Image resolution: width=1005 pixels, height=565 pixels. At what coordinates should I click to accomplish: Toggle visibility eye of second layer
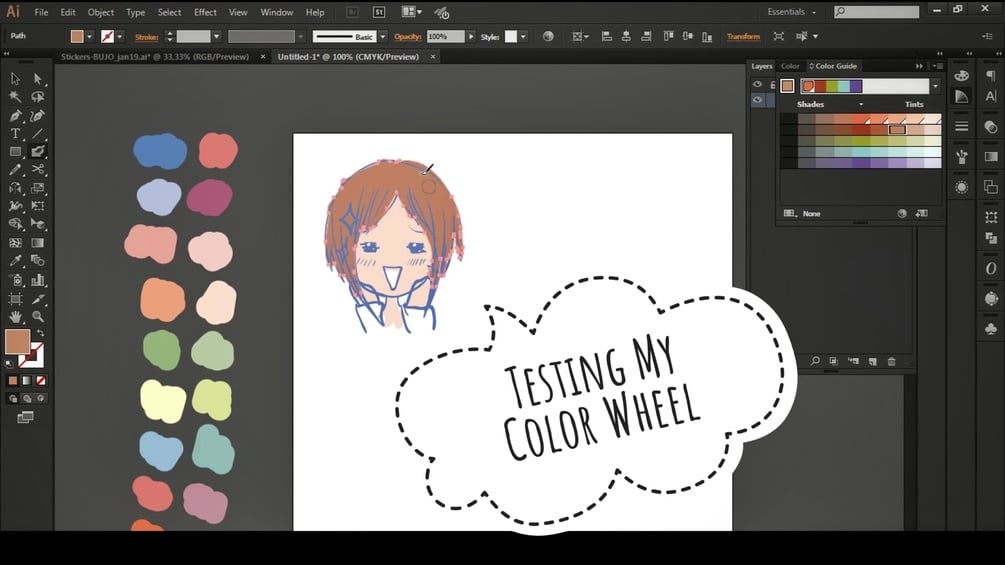pyautogui.click(x=757, y=100)
